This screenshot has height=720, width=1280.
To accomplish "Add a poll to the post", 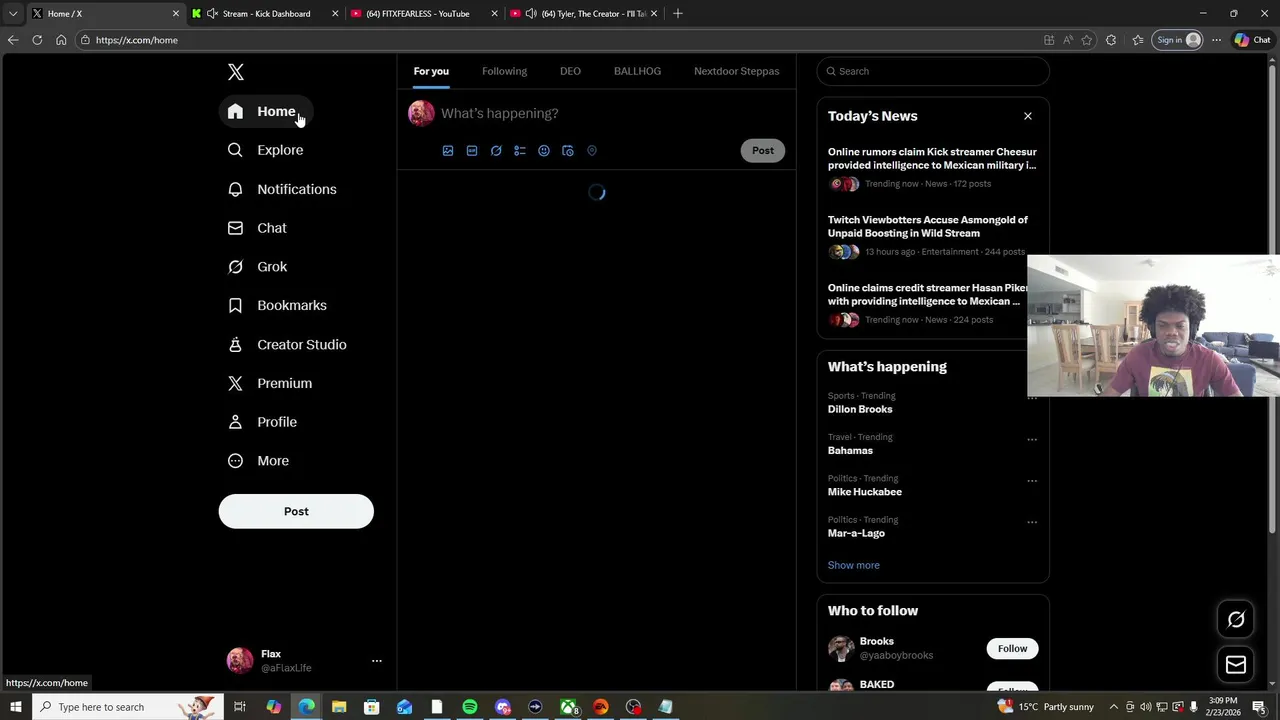I will tap(520, 151).
